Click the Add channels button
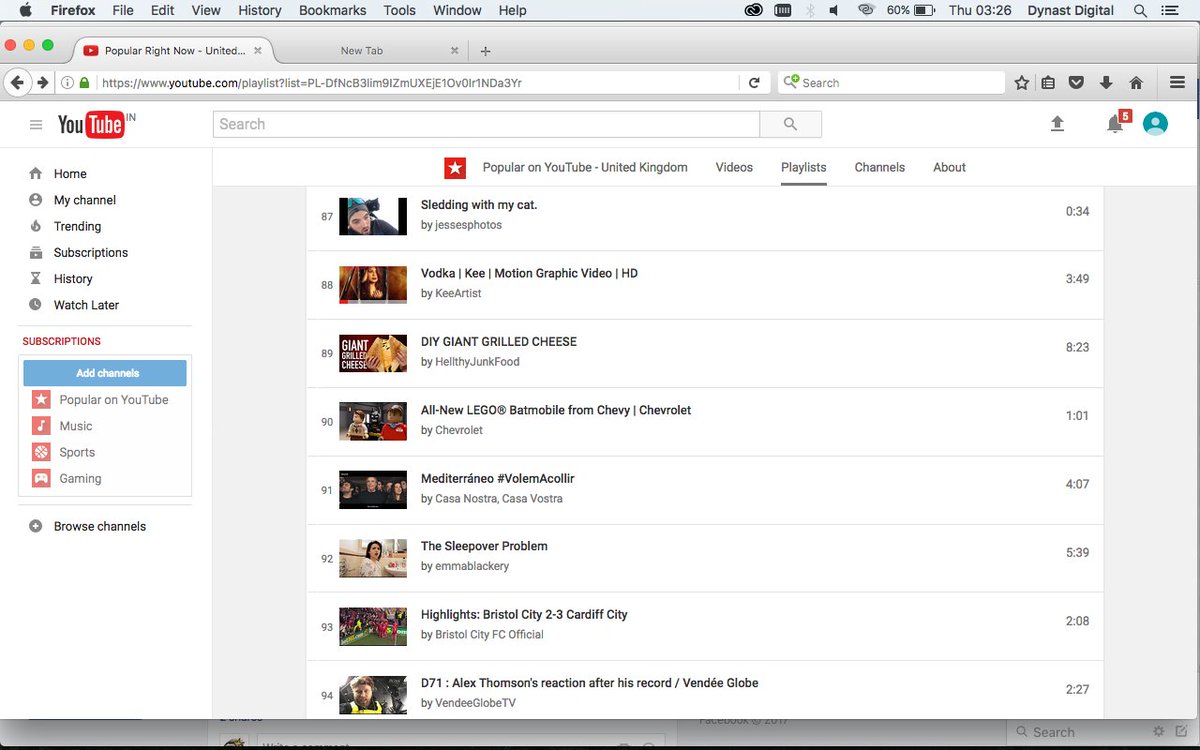This screenshot has height=750, width=1200. (107, 373)
